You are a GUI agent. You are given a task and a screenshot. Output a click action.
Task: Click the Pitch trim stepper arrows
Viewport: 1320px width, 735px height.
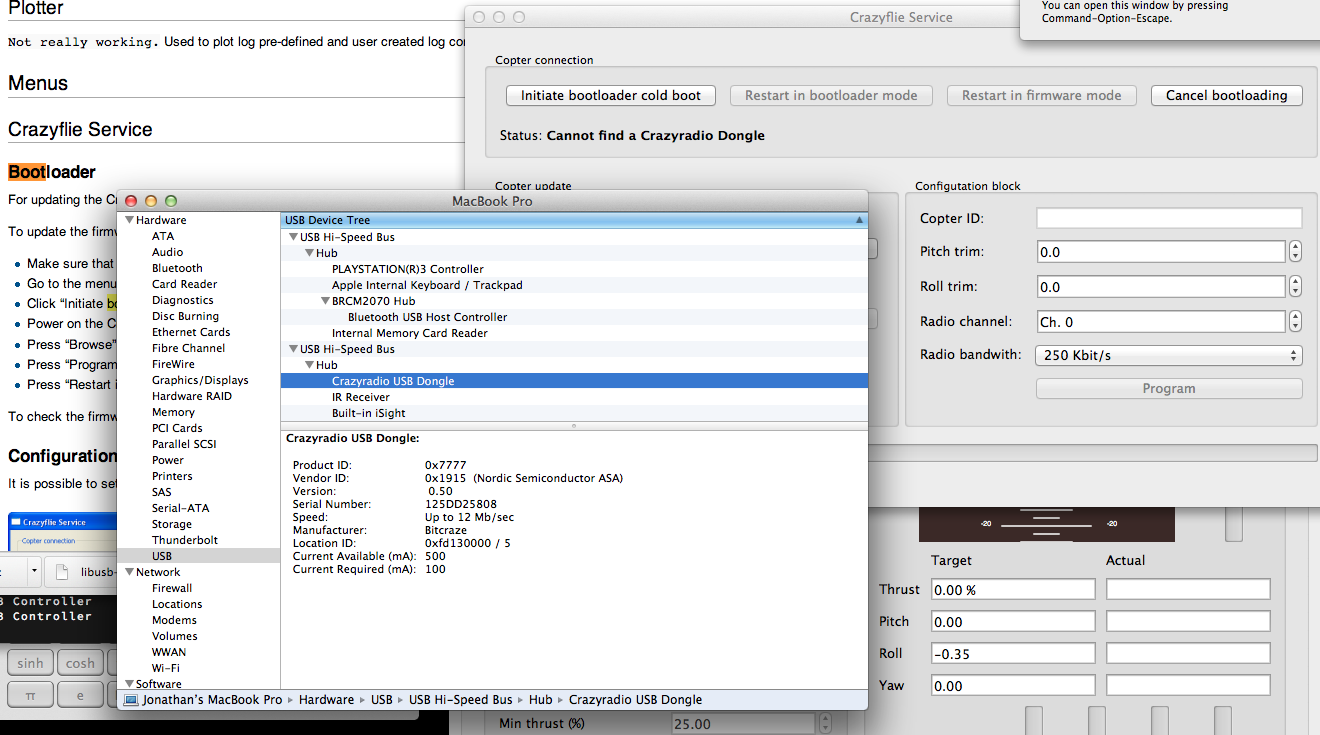coord(1295,252)
